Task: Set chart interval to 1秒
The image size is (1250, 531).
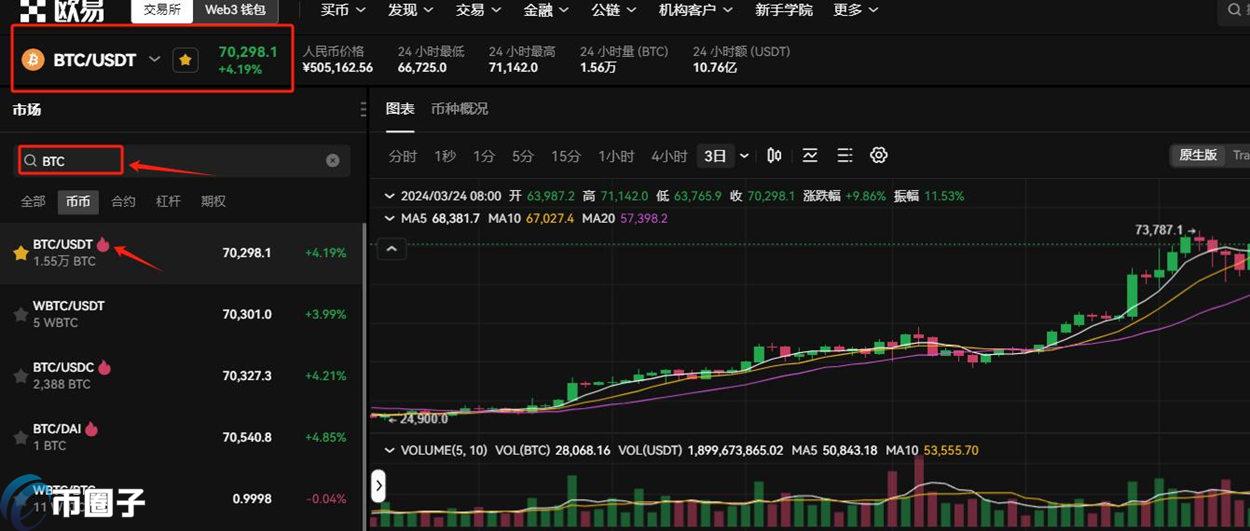Action: 445,156
